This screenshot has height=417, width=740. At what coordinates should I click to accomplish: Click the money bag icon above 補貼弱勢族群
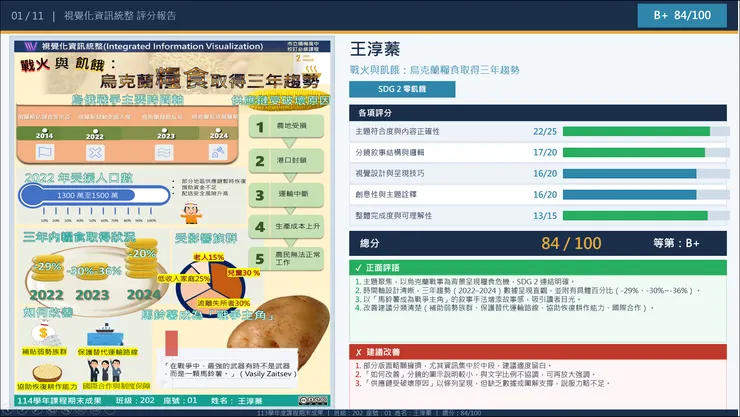coord(44,333)
